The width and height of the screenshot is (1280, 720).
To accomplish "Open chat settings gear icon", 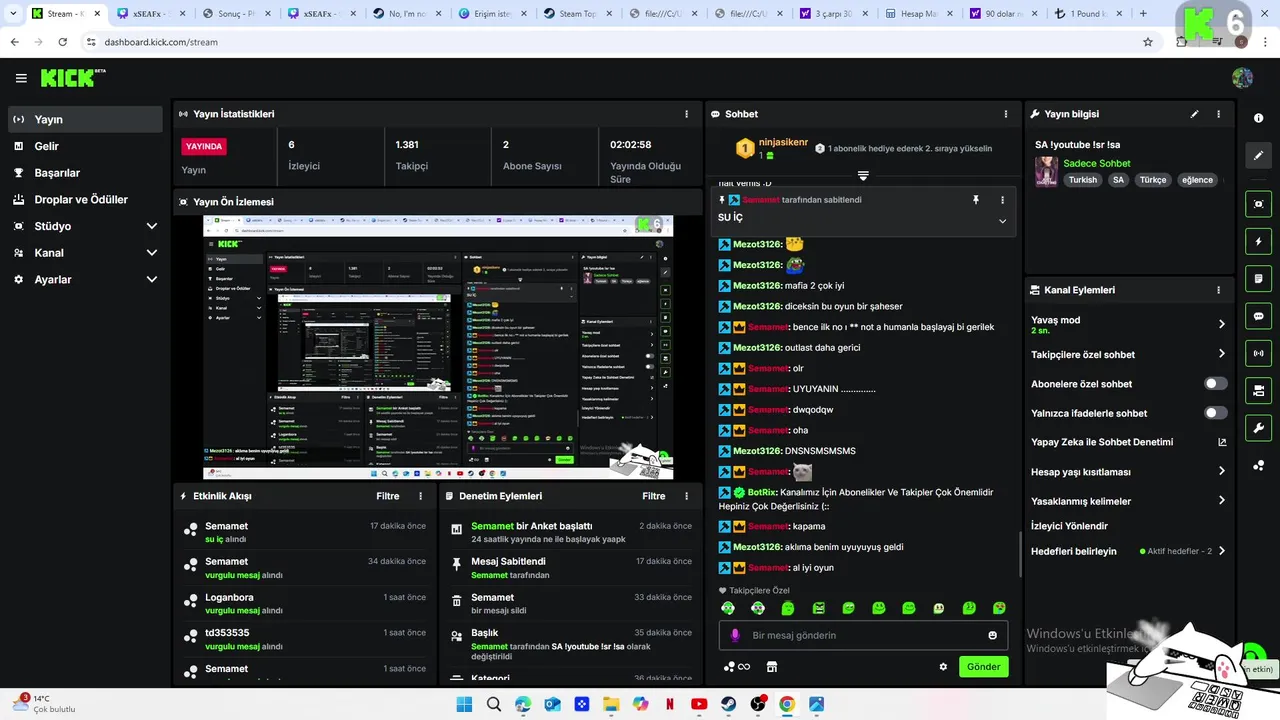I will (x=942, y=667).
